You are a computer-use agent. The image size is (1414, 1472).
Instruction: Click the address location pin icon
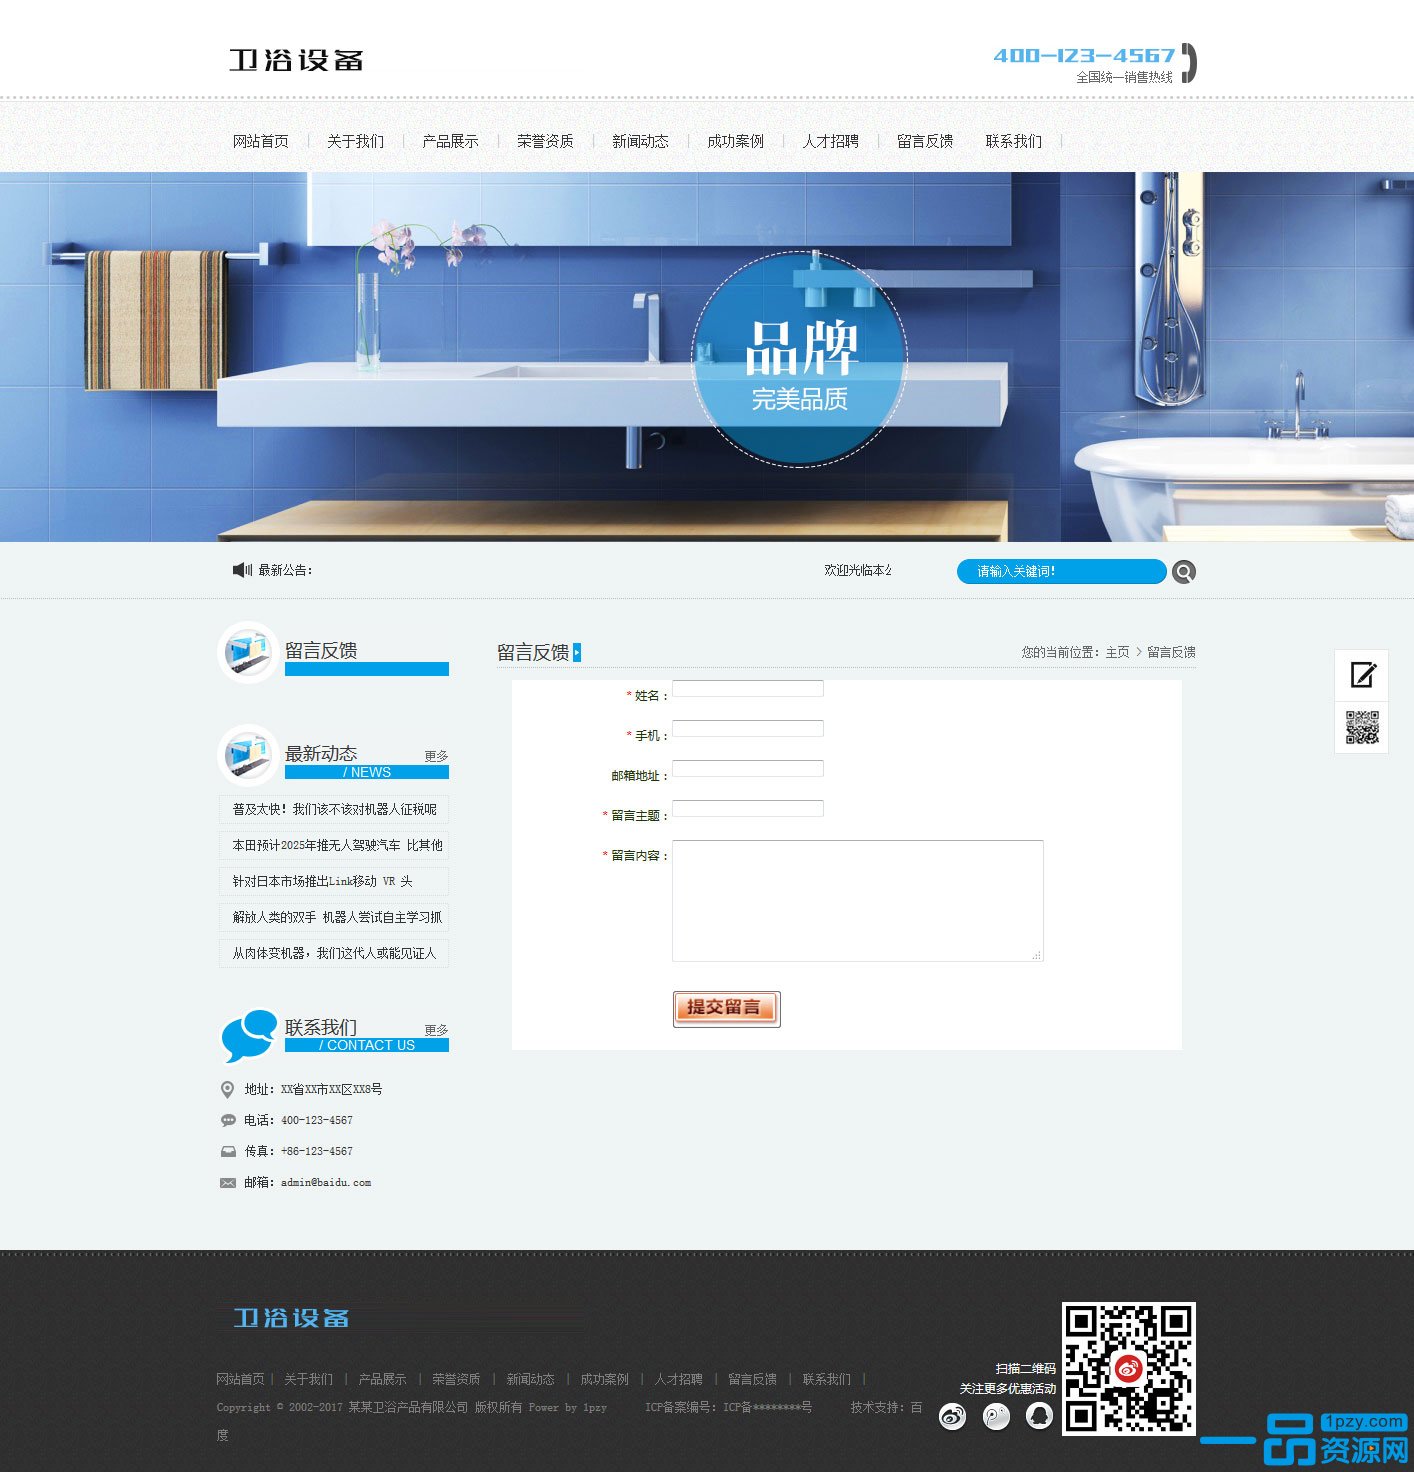pos(228,1089)
